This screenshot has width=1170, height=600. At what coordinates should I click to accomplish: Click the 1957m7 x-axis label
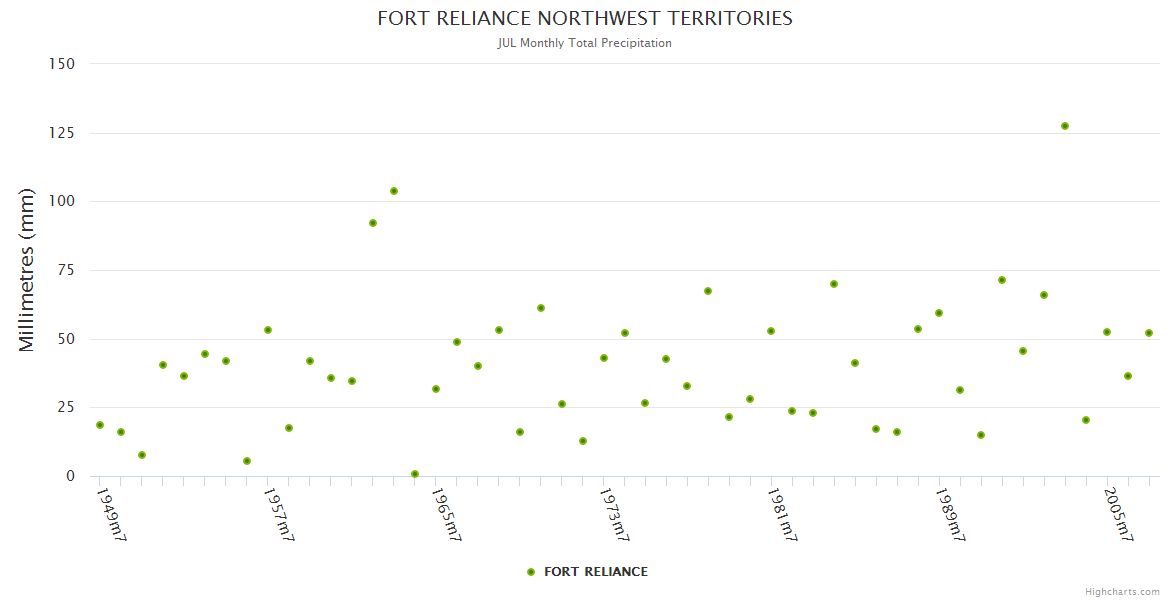click(279, 515)
